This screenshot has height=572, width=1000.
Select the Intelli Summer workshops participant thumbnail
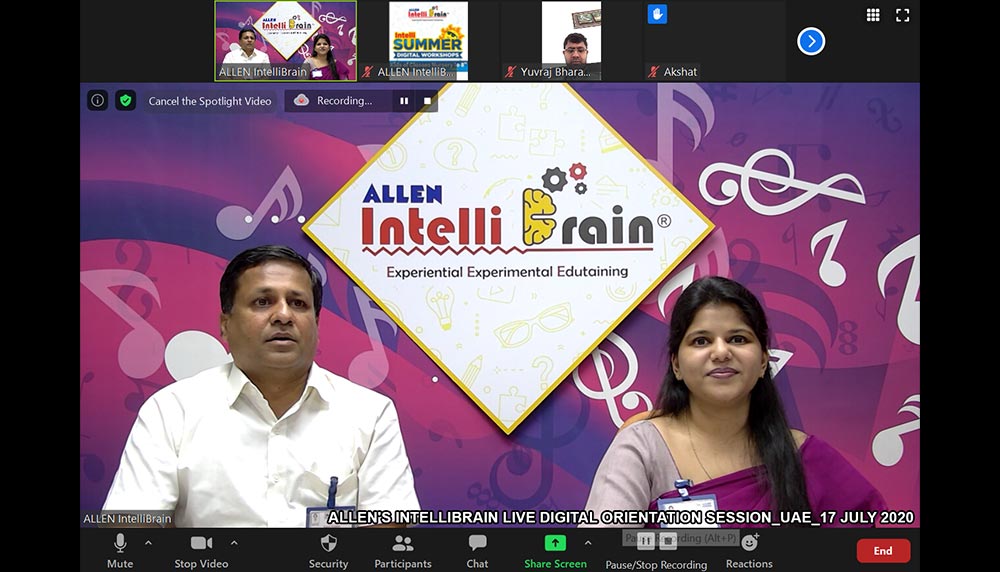pos(429,41)
